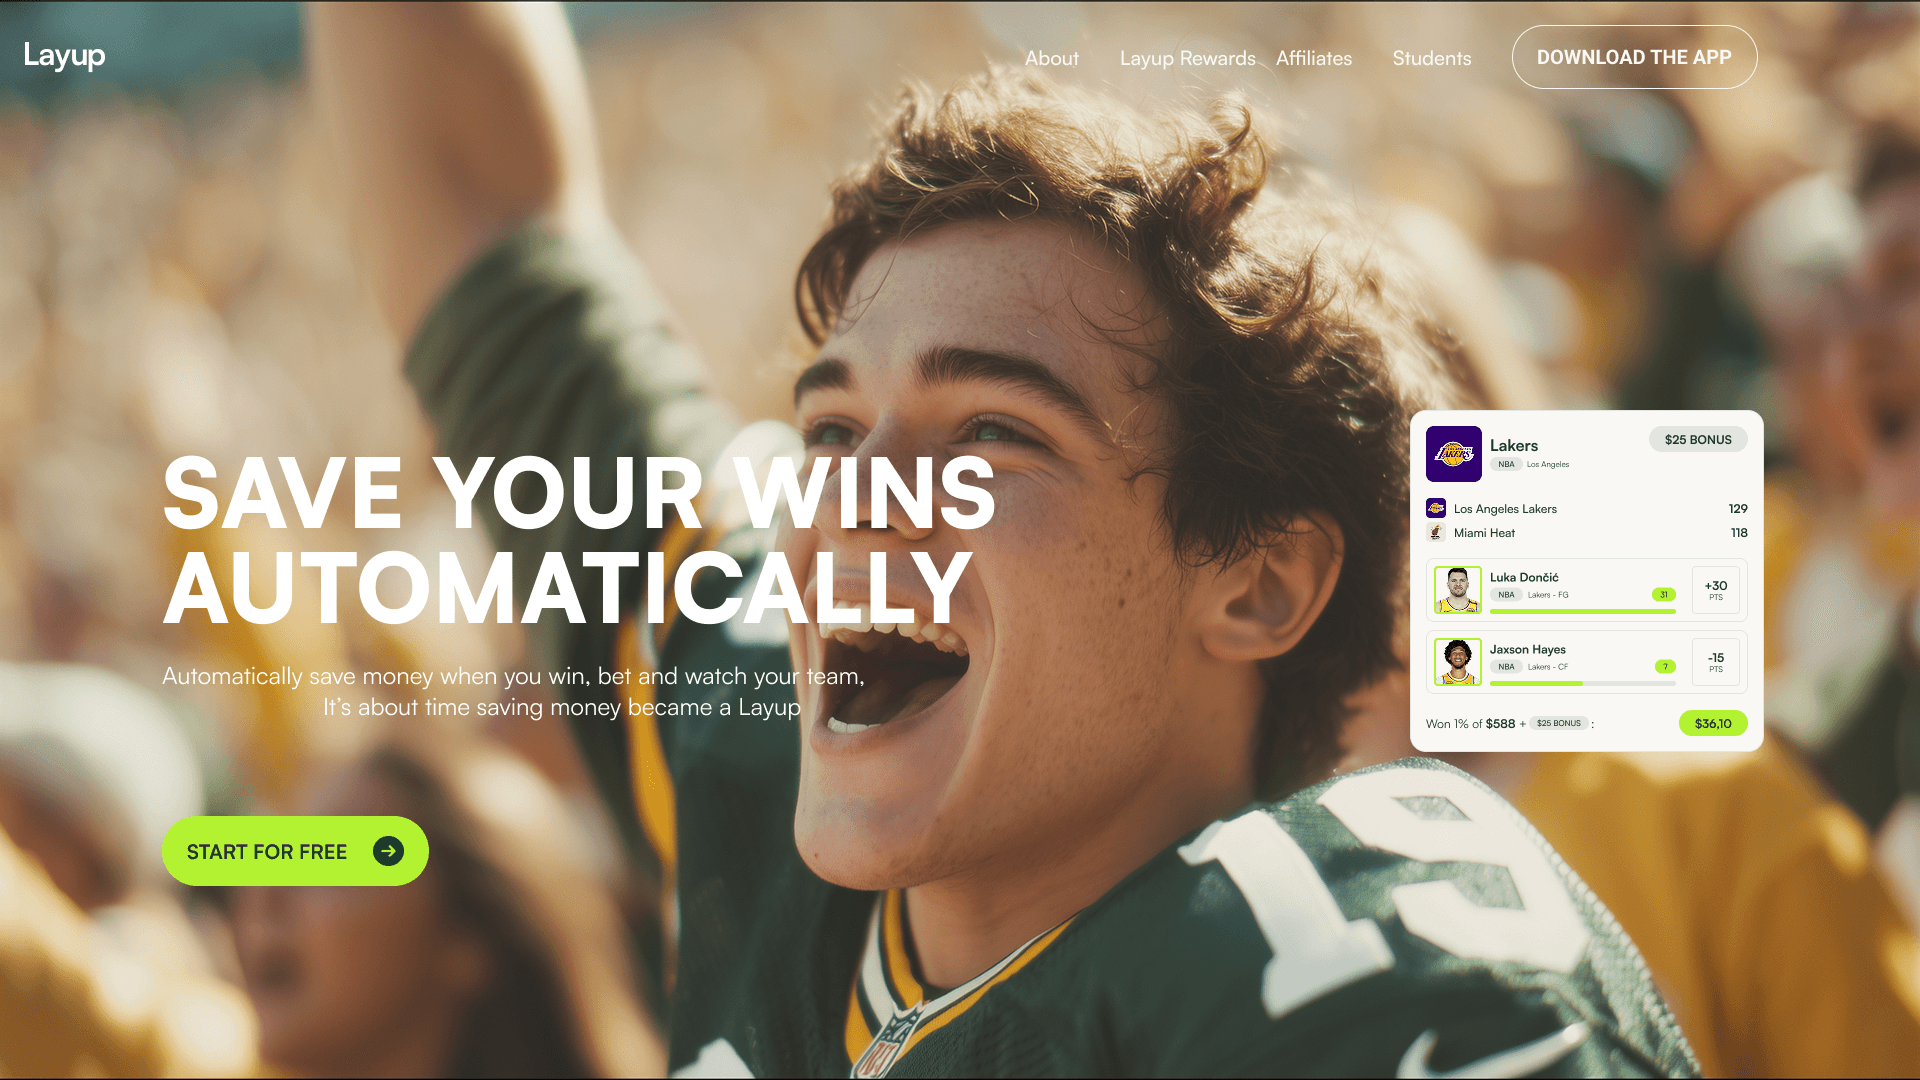Select Jaxson Hayes player photo
This screenshot has height=1080, width=1920.
tap(1458, 662)
